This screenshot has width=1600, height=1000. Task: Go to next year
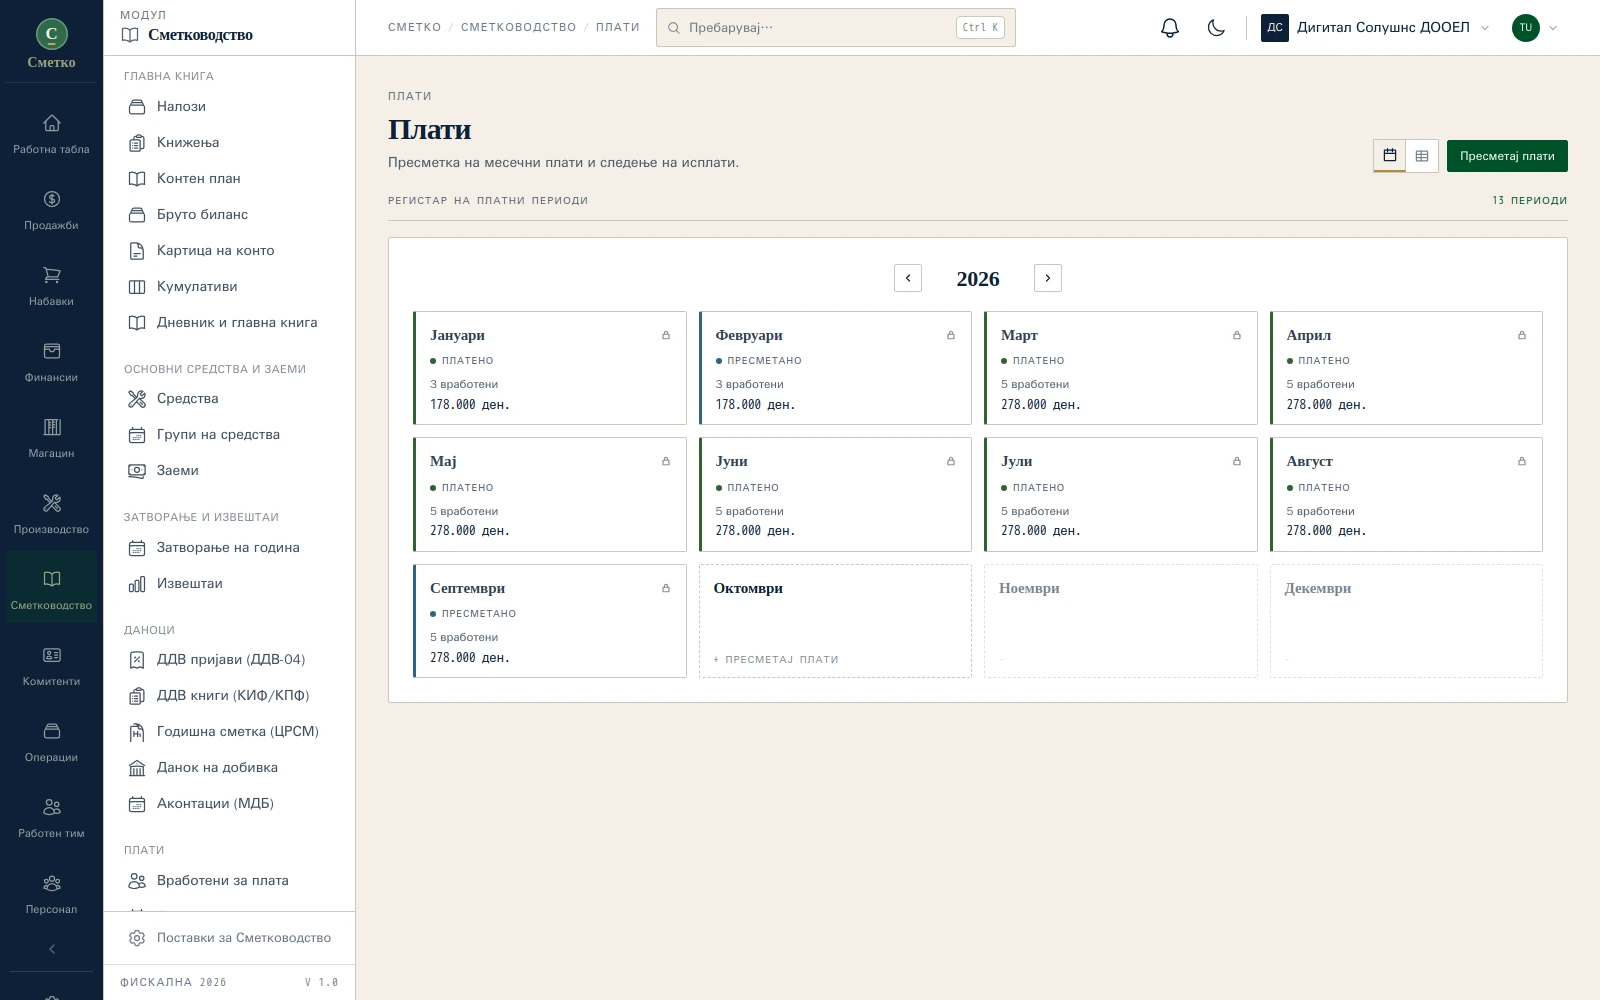click(x=1048, y=278)
